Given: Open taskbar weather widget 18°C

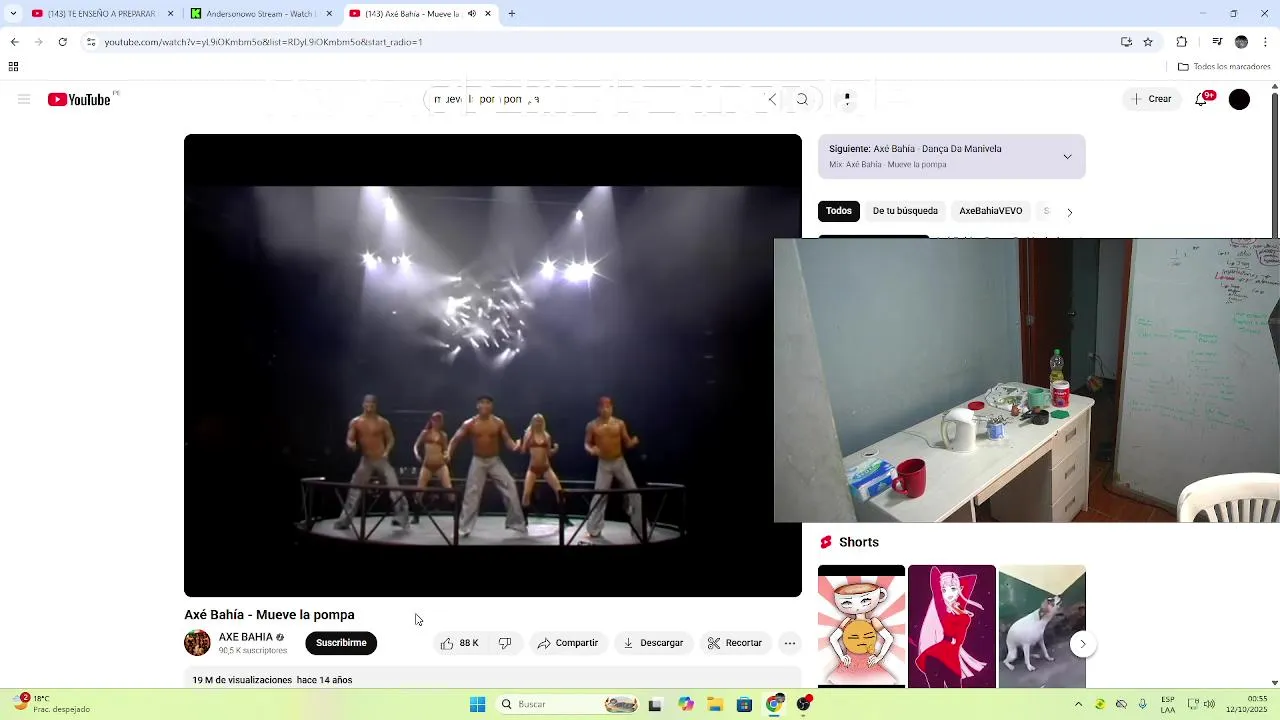Looking at the screenshot, I should pos(50,704).
